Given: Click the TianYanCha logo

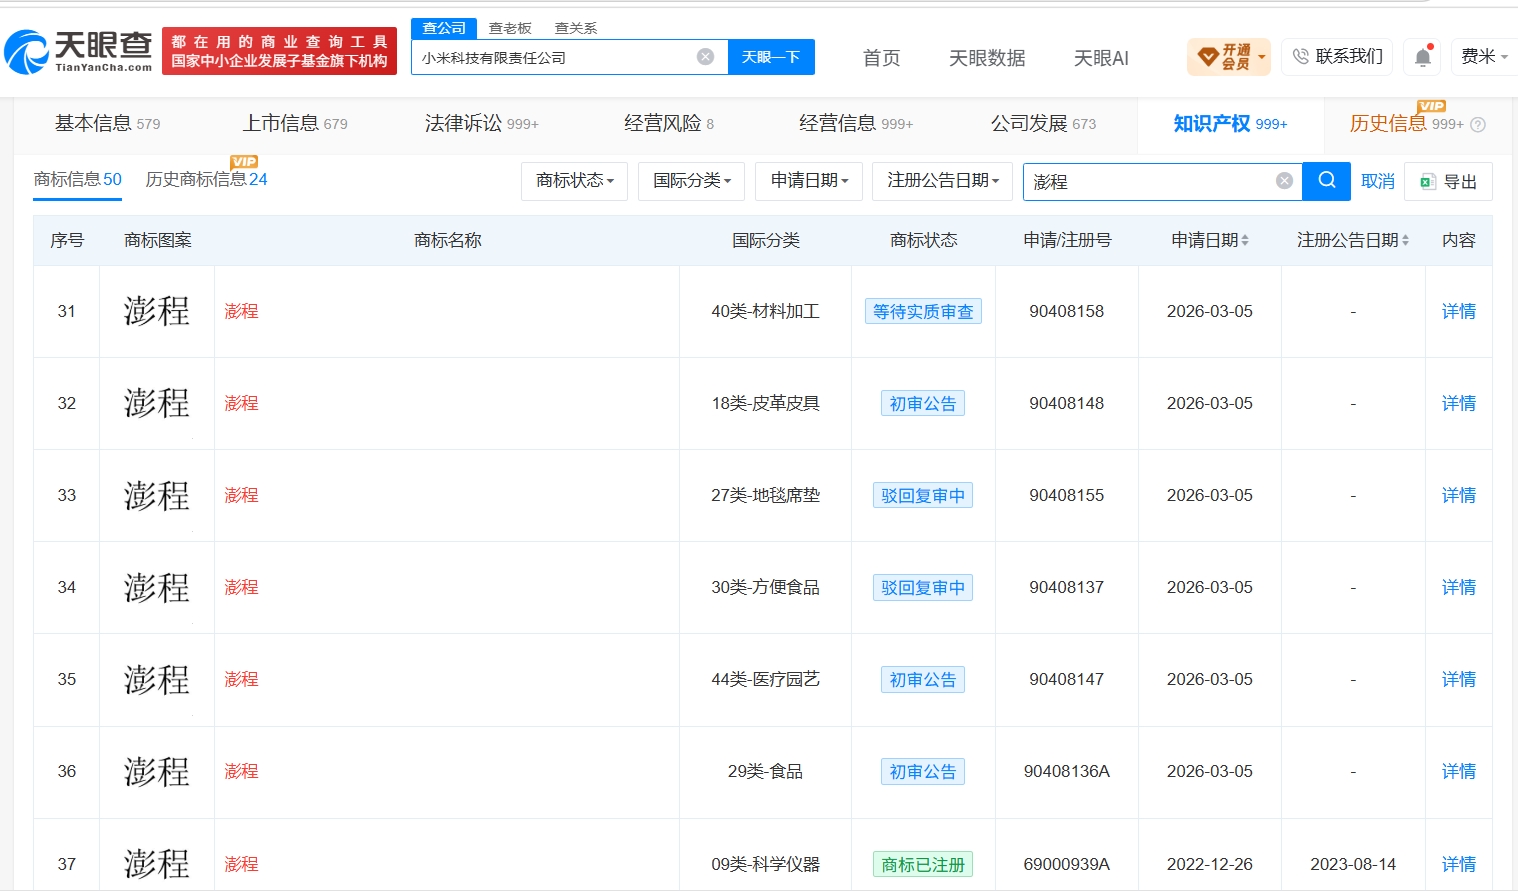Looking at the screenshot, I should pos(78,51).
